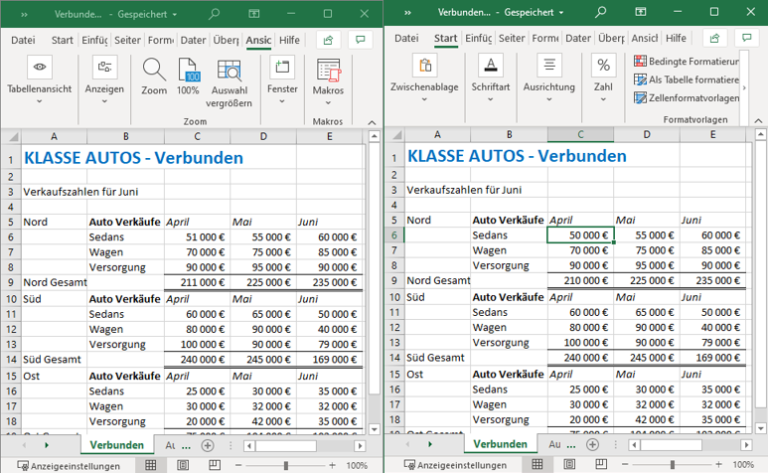The image size is (768, 473).
Task: Open comments icon in right window
Action: pyautogui.click(x=747, y=38)
